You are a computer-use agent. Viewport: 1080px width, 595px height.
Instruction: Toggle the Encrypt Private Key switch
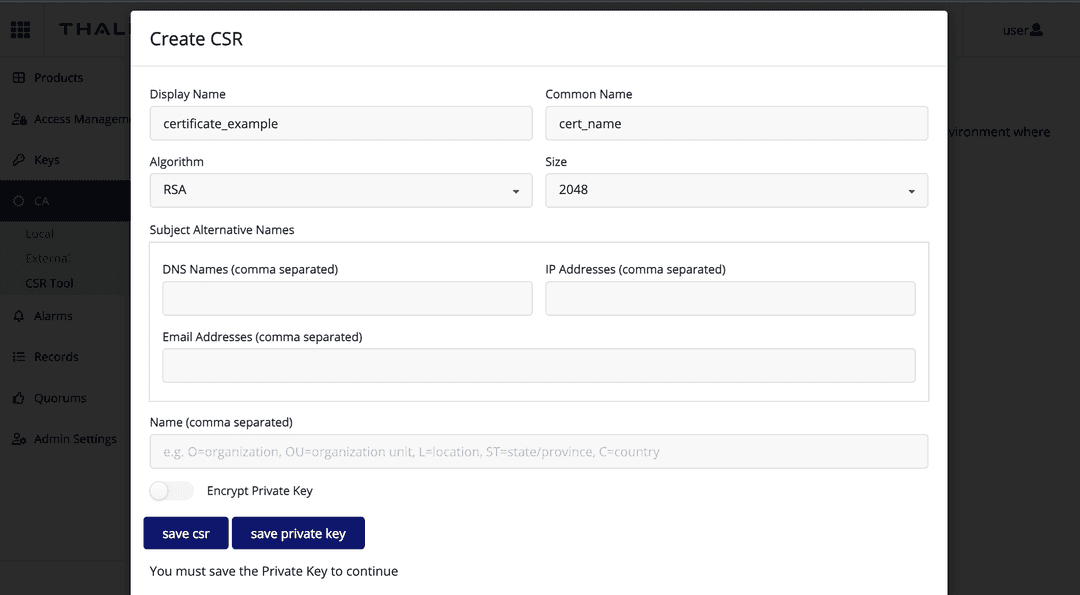tap(172, 491)
